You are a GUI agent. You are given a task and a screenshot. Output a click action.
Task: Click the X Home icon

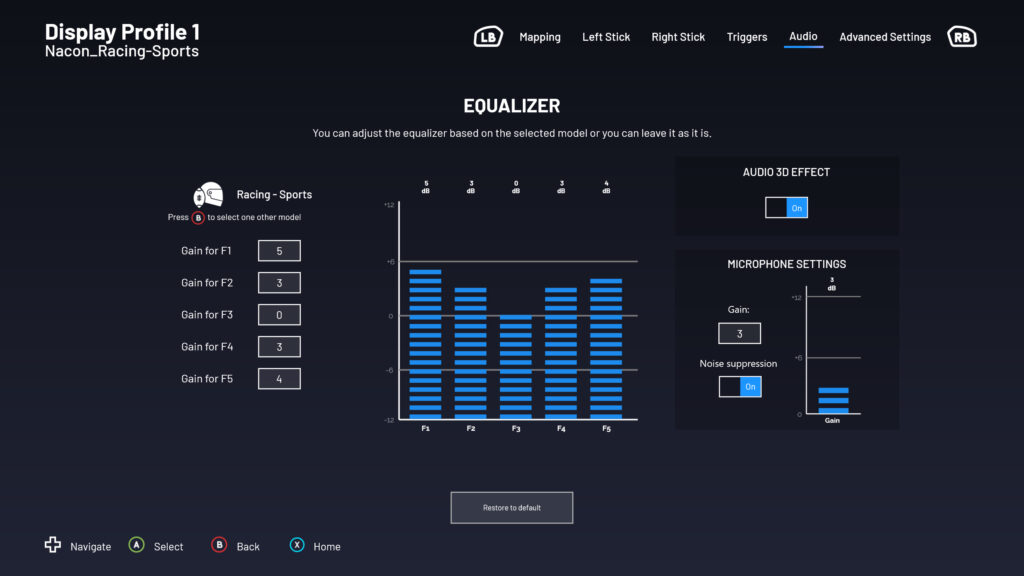(297, 545)
